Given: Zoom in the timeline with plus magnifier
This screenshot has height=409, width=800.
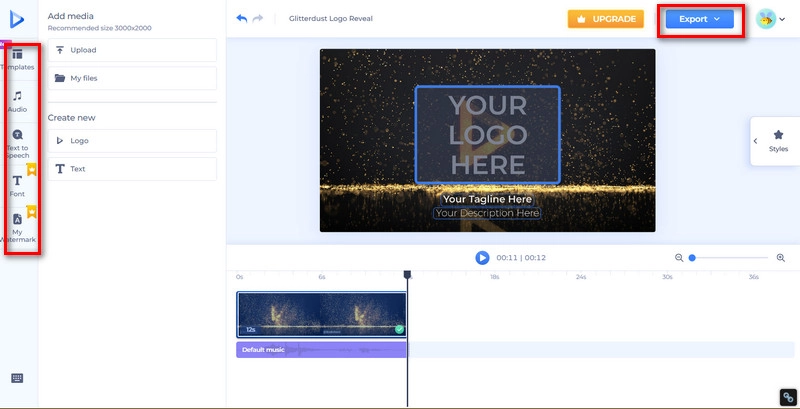Looking at the screenshot, I should (x=781, y=258).
